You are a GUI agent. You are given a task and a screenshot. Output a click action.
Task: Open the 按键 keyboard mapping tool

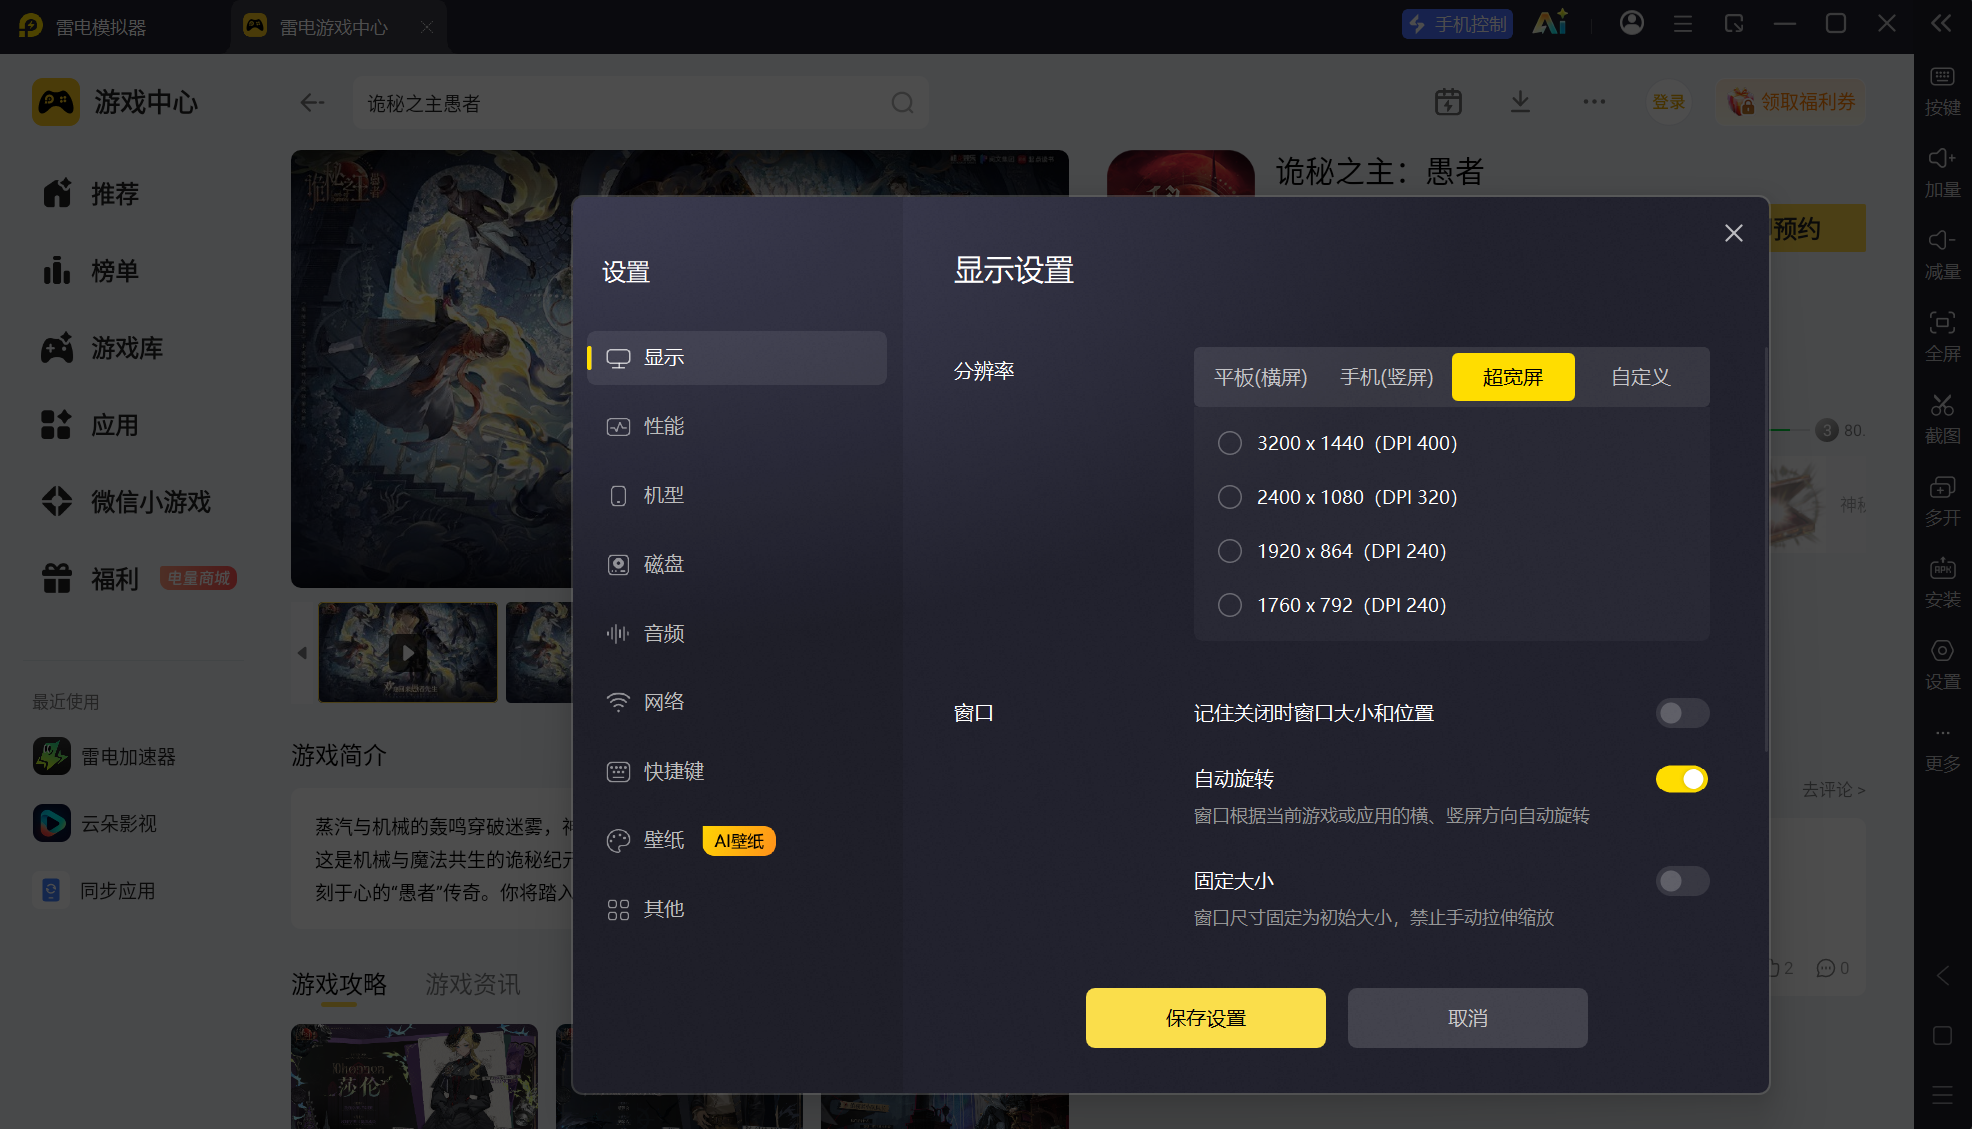click(1942, 90)
